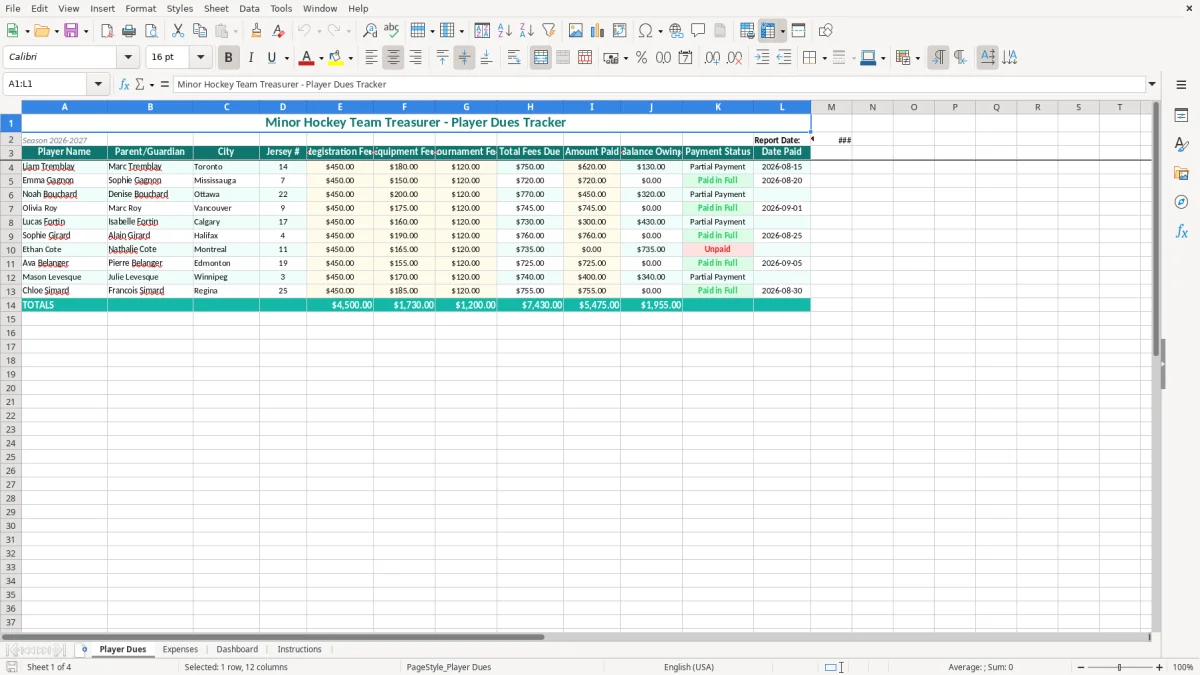Click the Insert Special Character omega icon
1200x675 pixels.
tap(646, 31)
